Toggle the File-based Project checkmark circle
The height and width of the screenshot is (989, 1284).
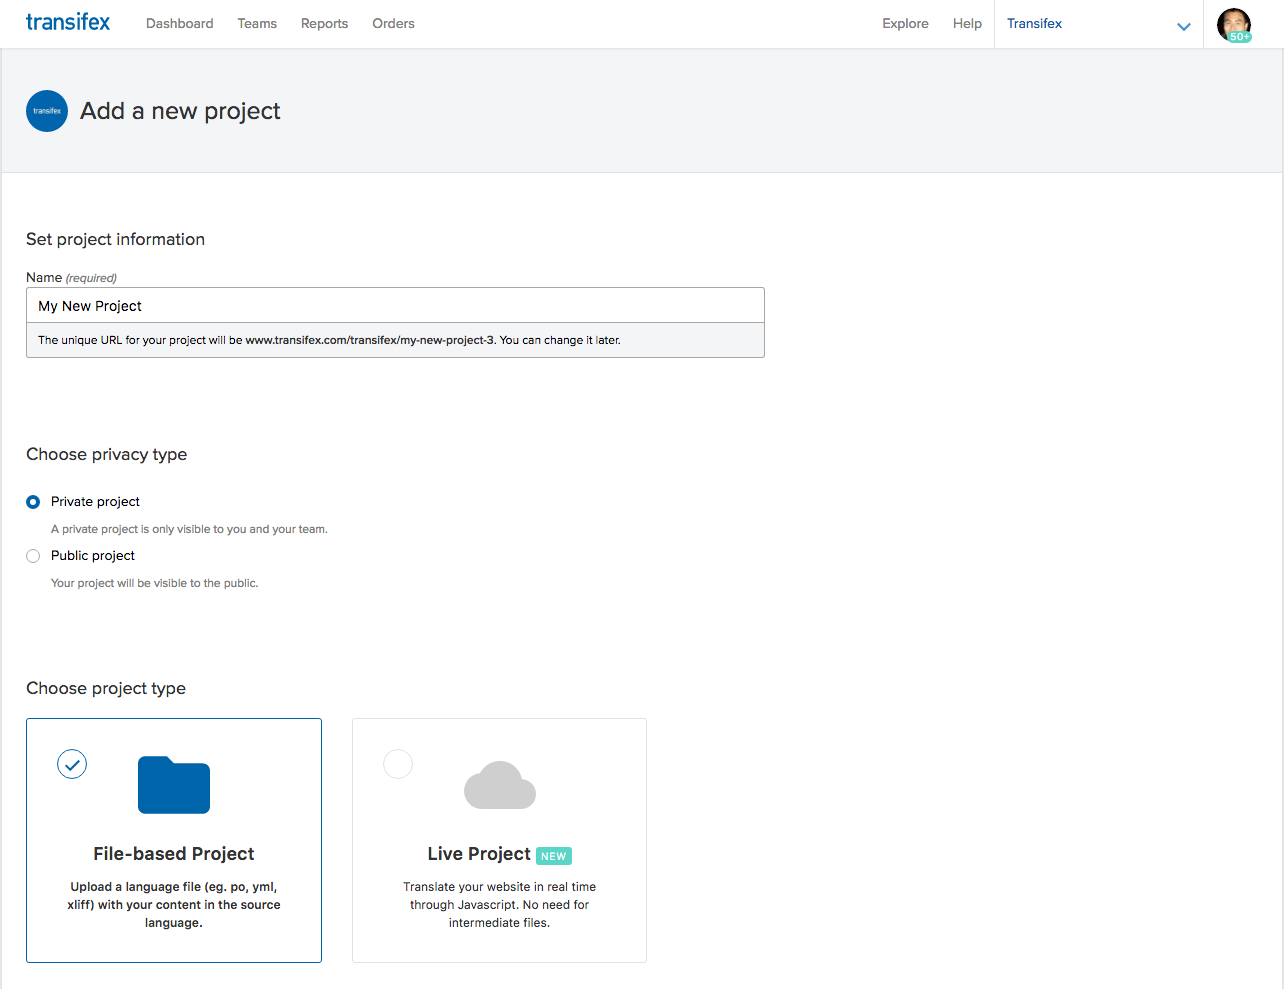[x=72, y=764]
